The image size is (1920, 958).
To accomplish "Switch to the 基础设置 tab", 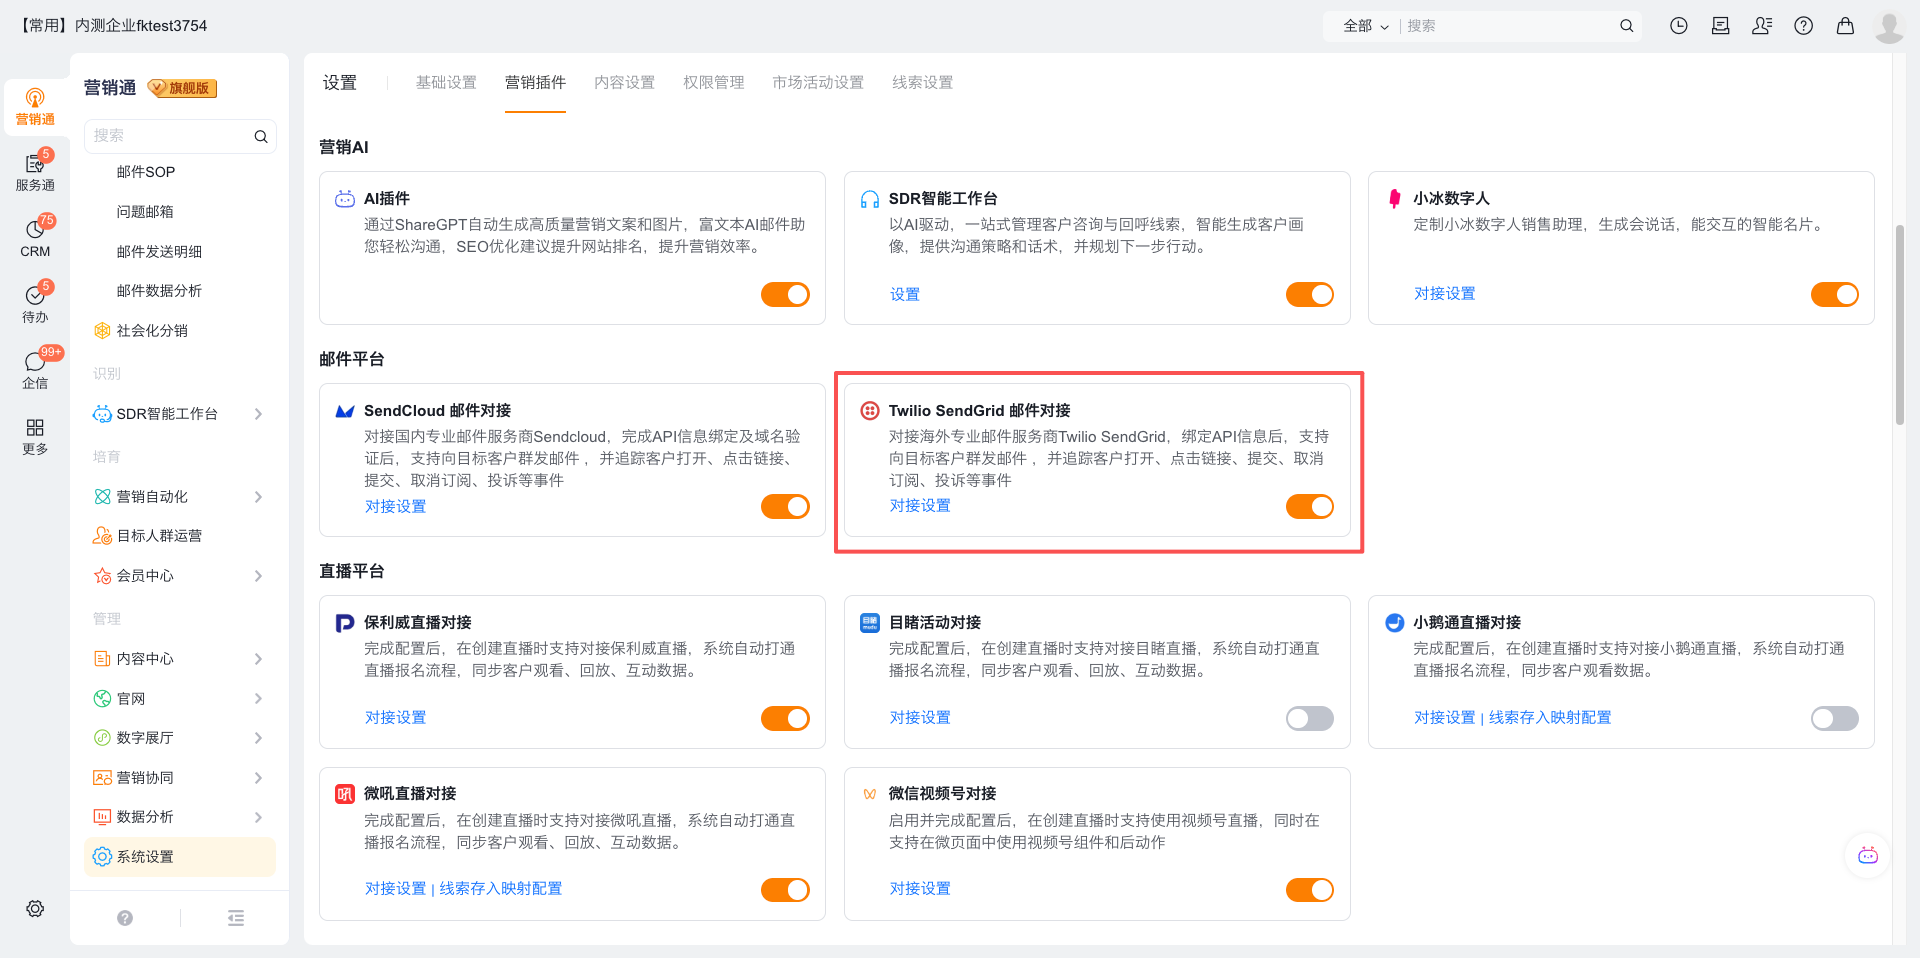I will 446,83.
